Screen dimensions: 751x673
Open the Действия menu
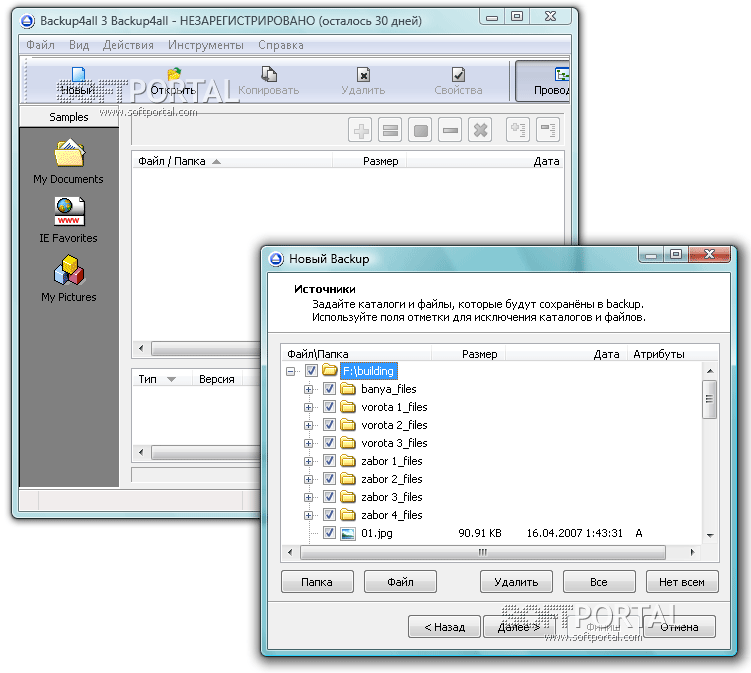coord(128,45)
